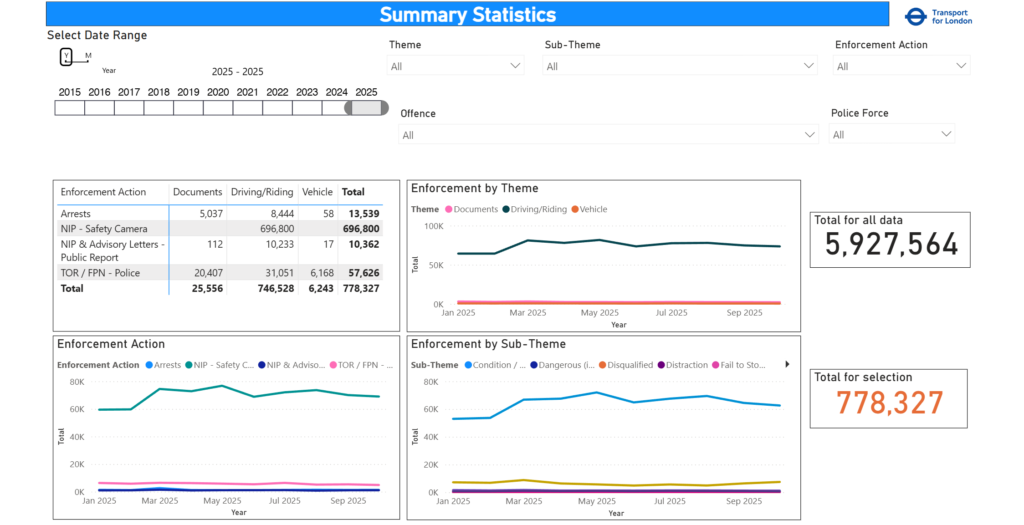The height and width of the screenshot is (525, 1024).
Task: Open the Police Force dropdown
Action: tap(892, 134)
